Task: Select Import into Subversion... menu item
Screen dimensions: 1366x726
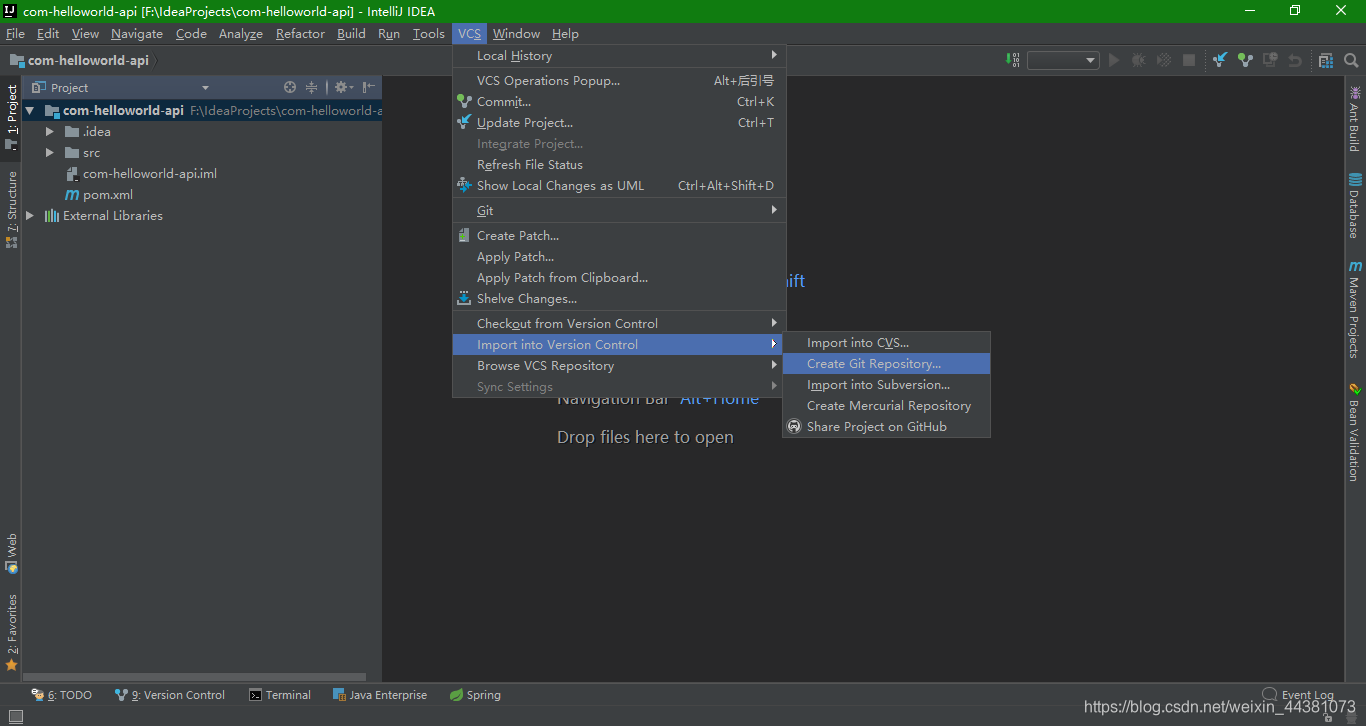Action: tap(886, 385)
